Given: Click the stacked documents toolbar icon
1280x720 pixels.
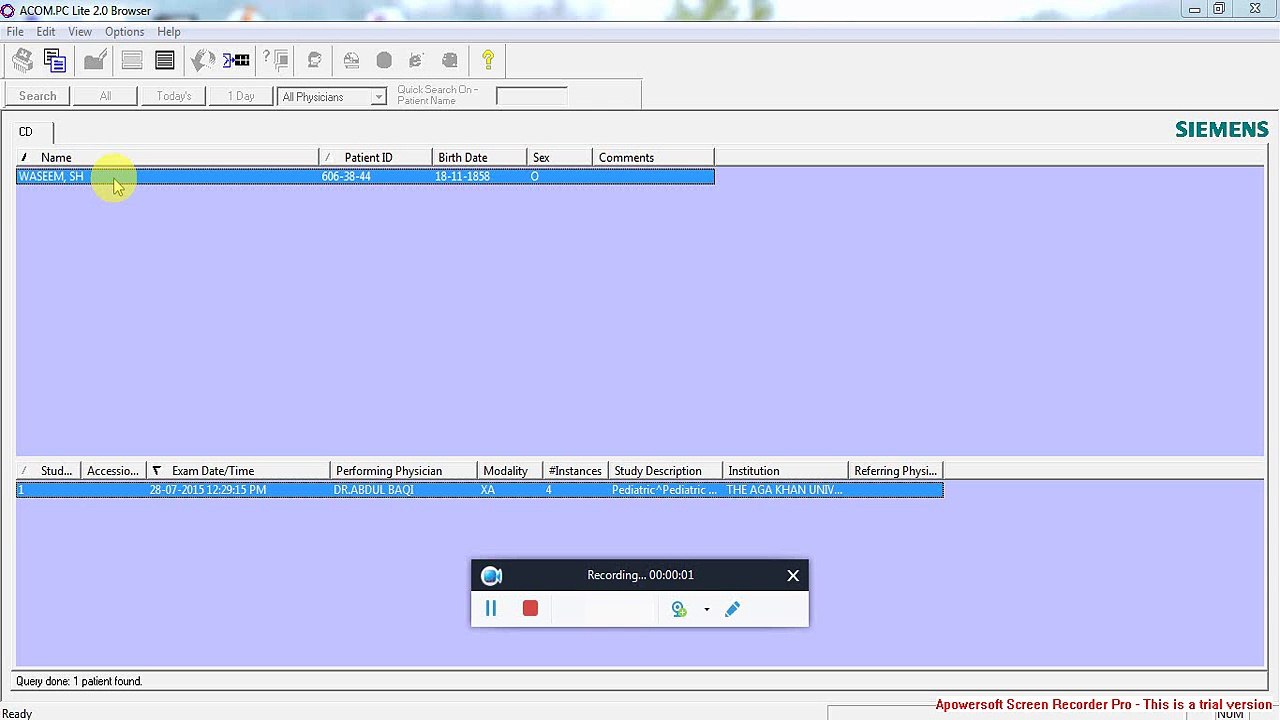Looking at the screenshot, I should click(55, 61).
